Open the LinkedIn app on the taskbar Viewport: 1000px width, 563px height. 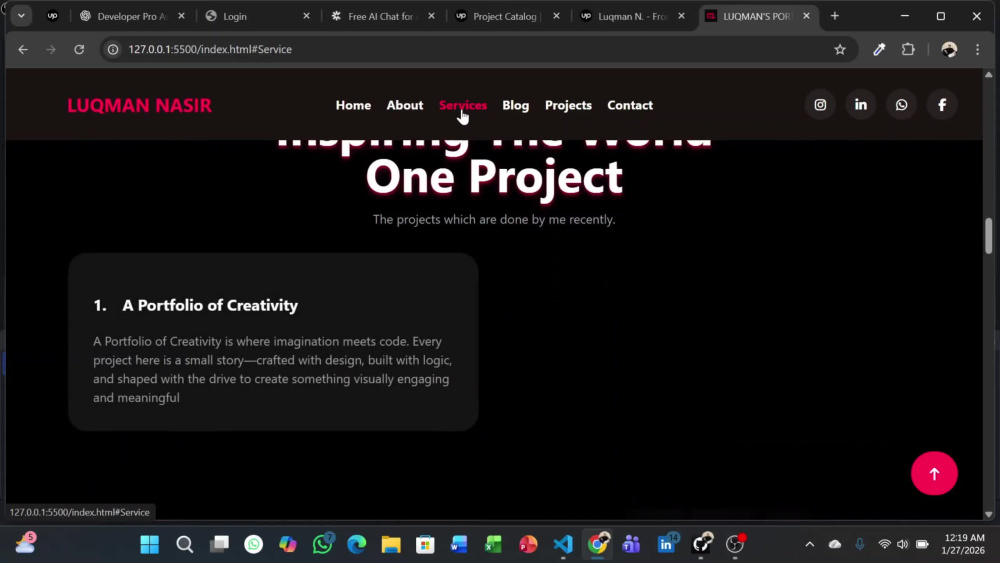click(x=666, y=545)
